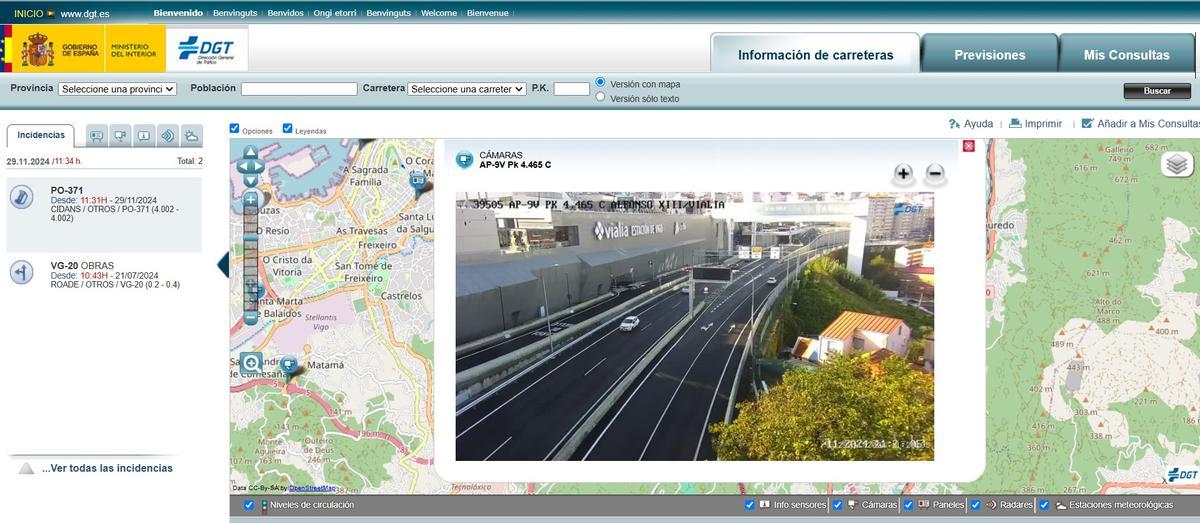Image resolution: width=1200 pixels, height=523 pixels.
Task: Switch to Mis Consultas tab
Action: [x=1127, y=54]
